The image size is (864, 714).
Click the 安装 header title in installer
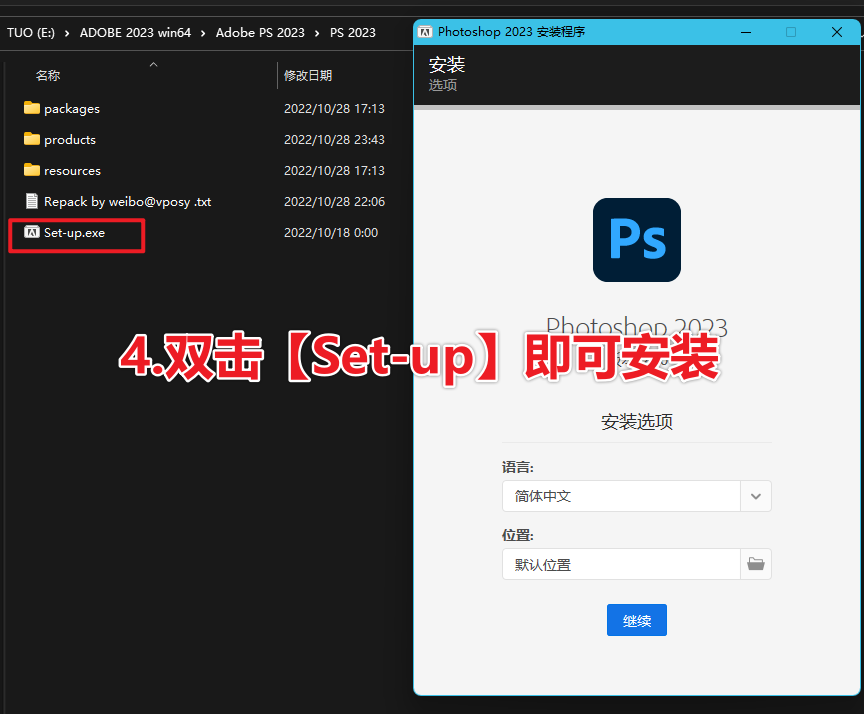pos(447,64)
